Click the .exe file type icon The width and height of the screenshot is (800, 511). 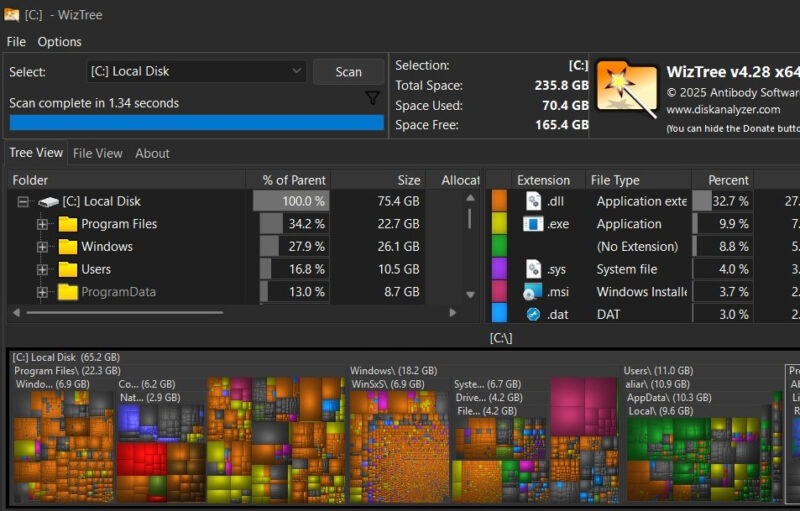click(x=533, y=224)
